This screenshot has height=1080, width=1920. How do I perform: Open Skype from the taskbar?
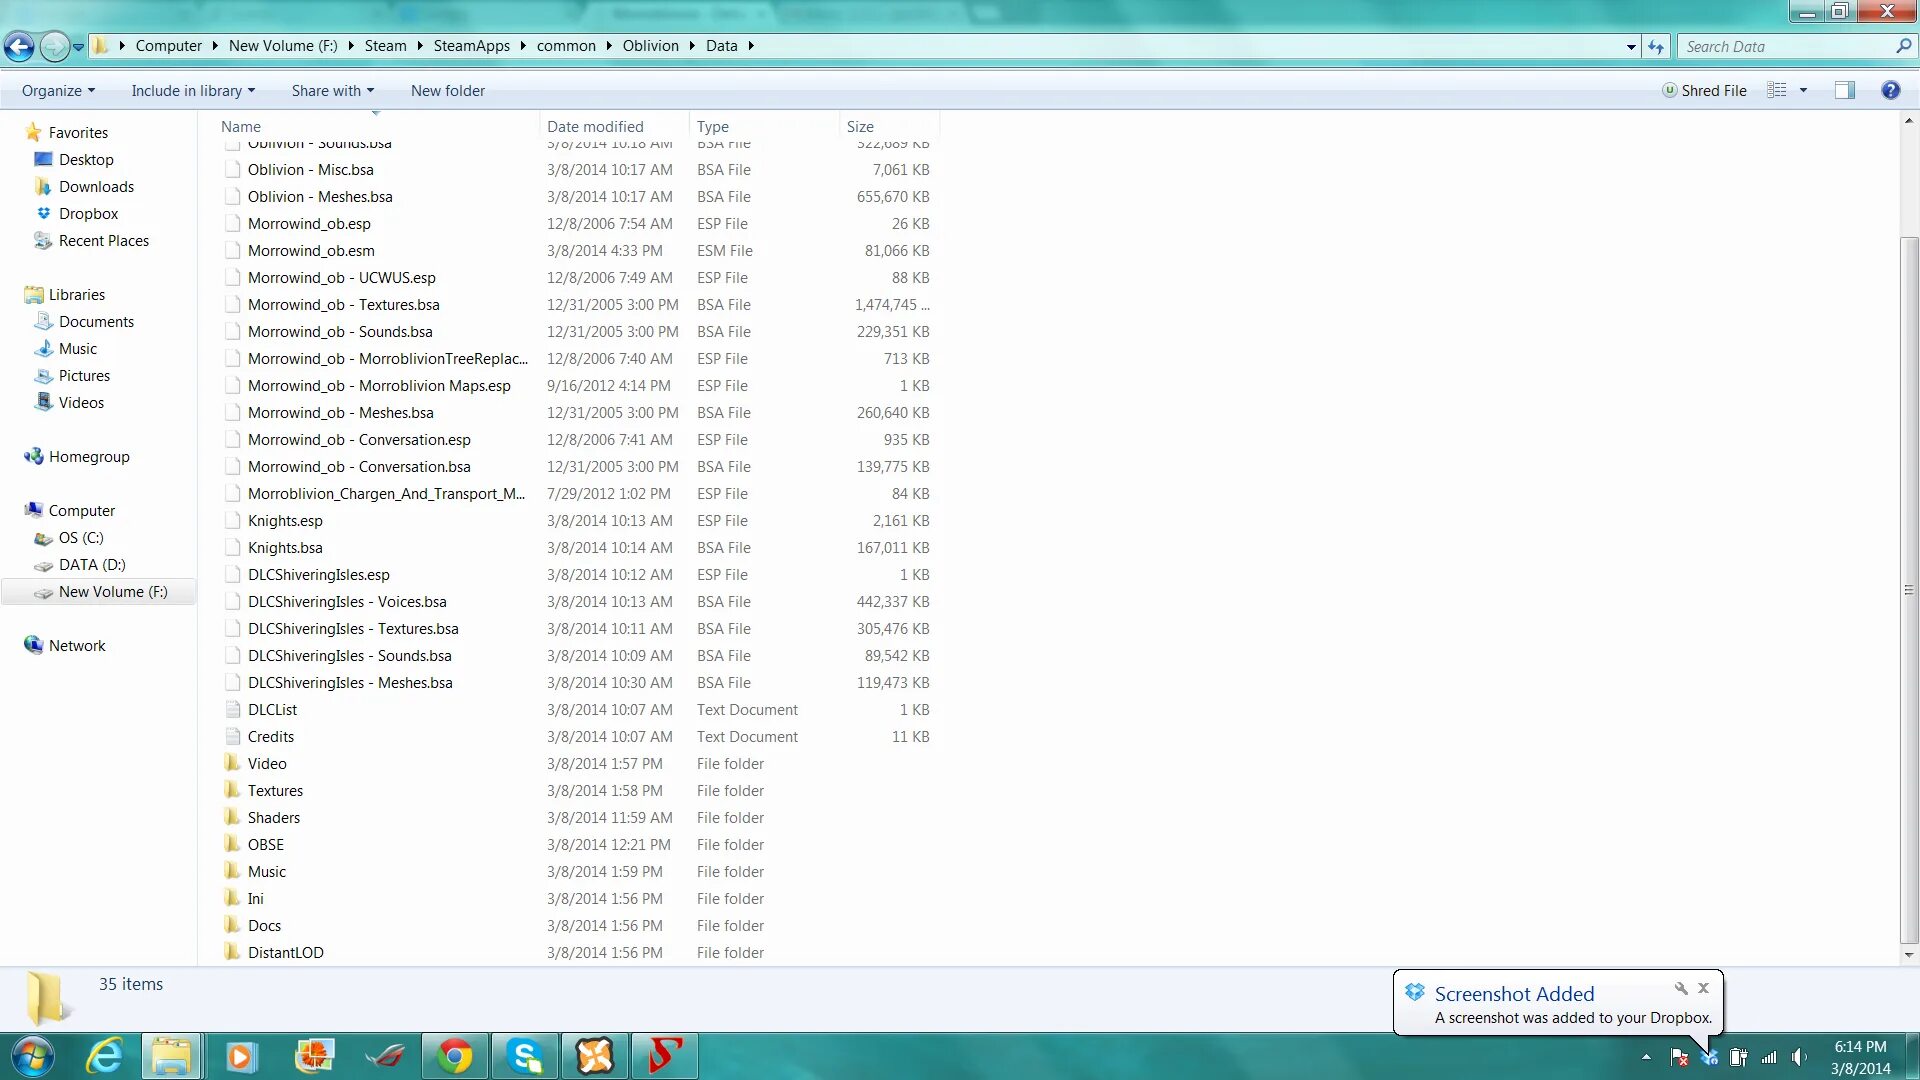click(525, 1056)
